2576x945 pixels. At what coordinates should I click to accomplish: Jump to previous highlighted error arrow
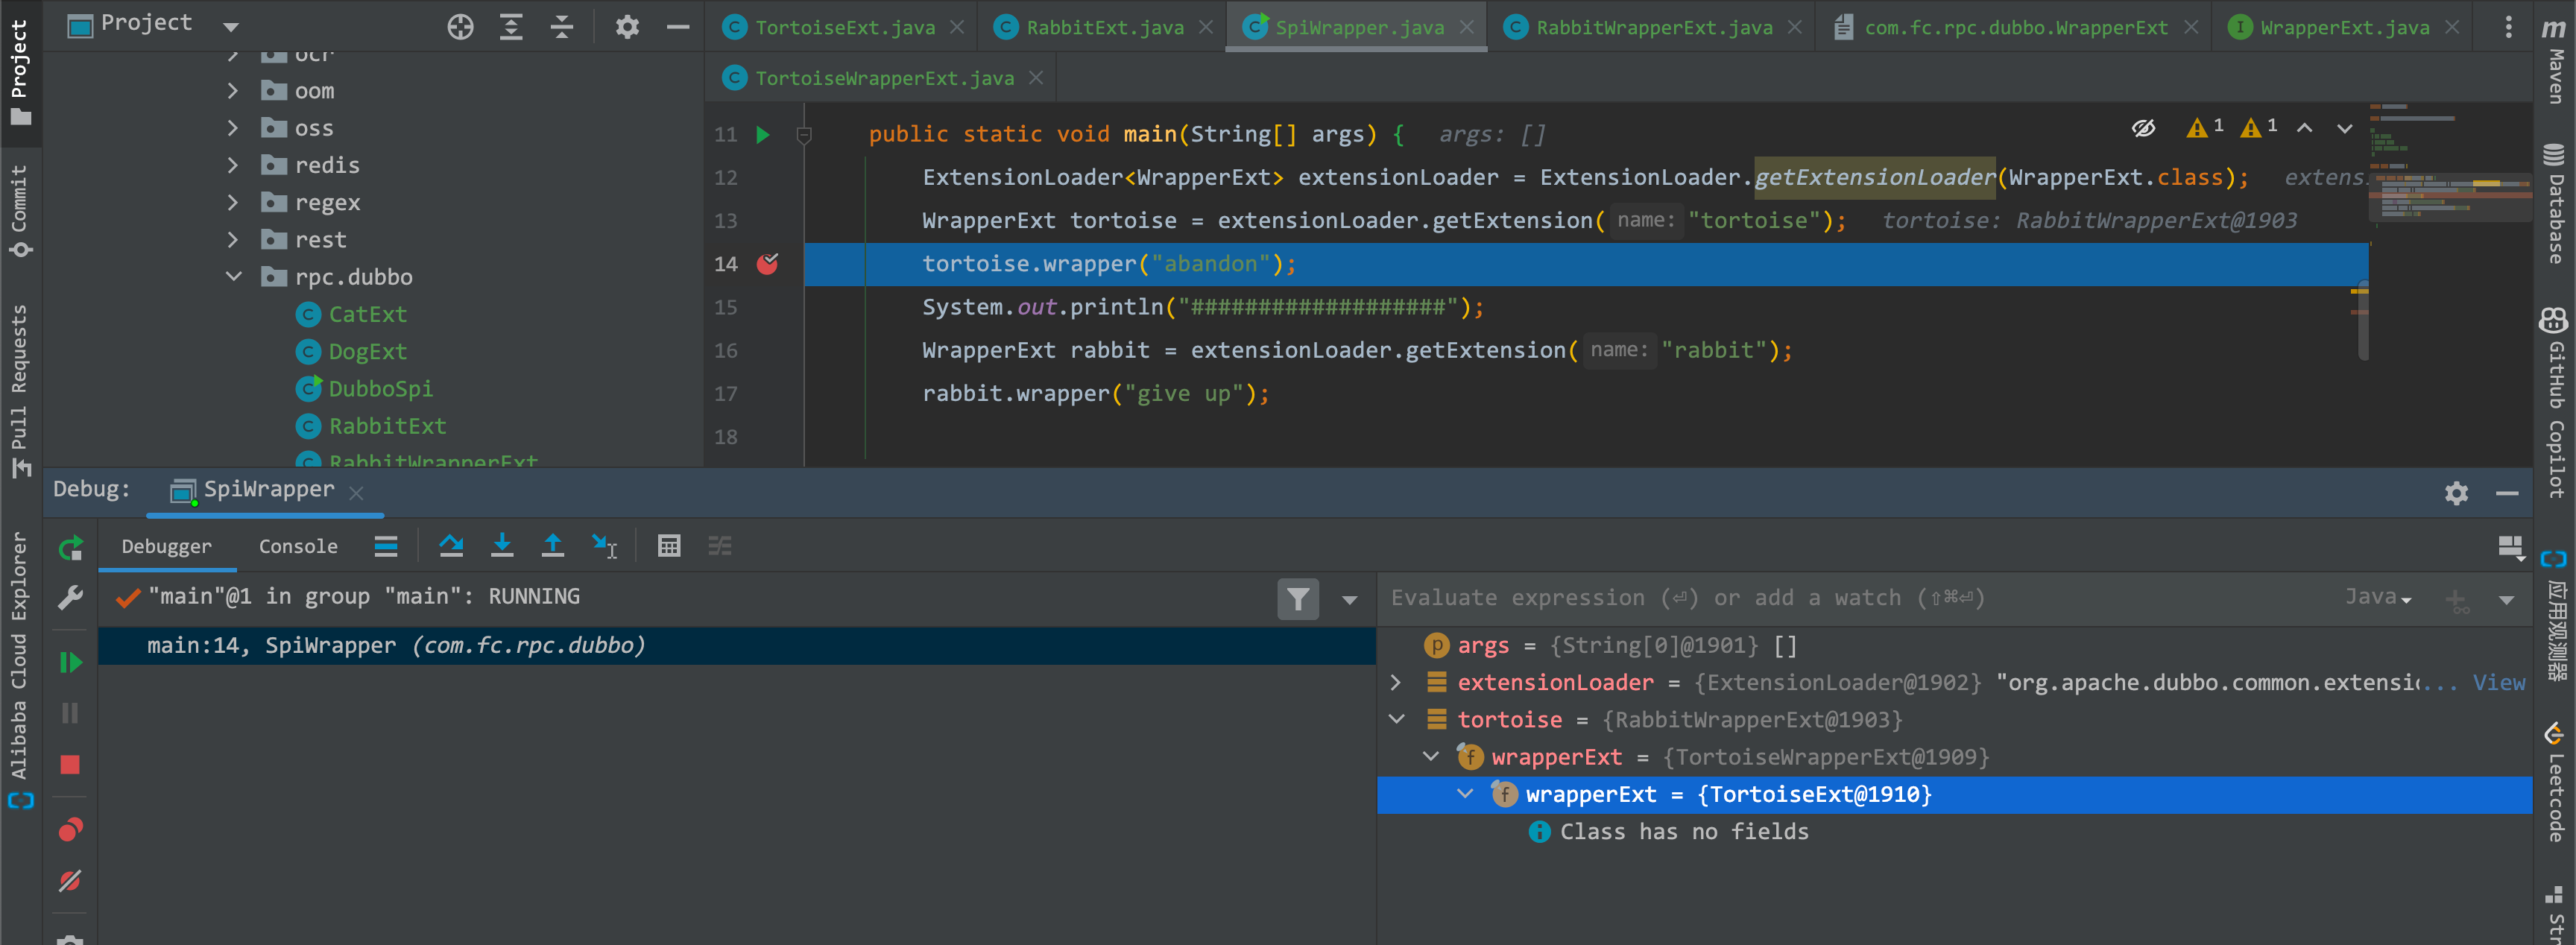tap(2304, 128)
